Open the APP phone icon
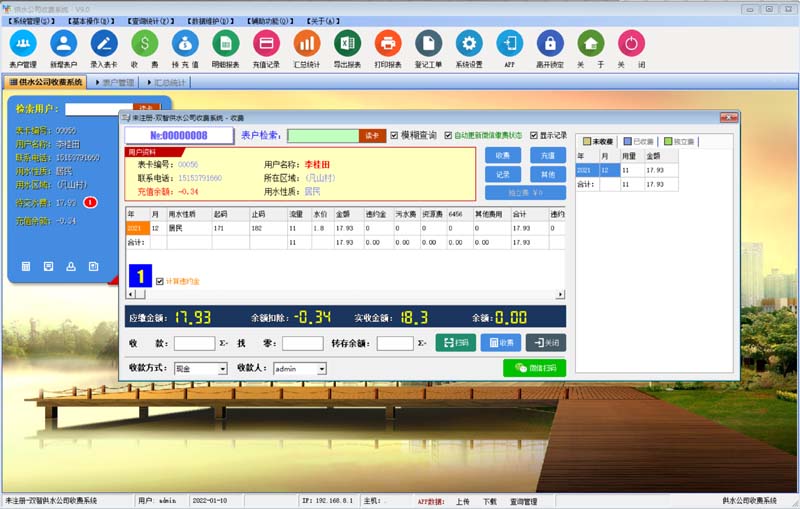Viewport: 800px width, 509px height. click(510, 44)
